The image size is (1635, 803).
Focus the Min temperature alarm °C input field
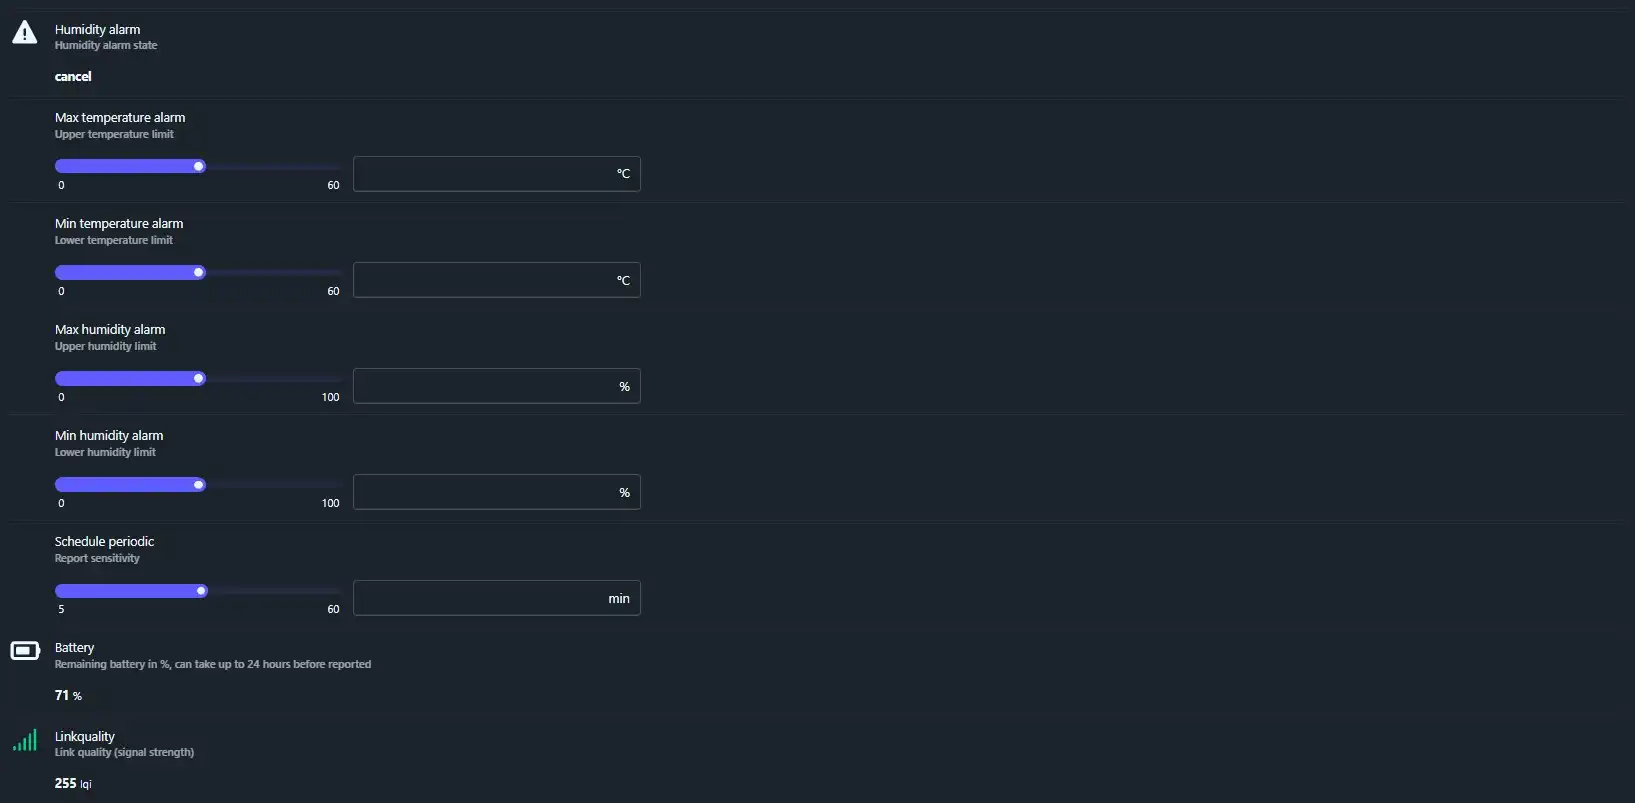[x=480, y=280]
